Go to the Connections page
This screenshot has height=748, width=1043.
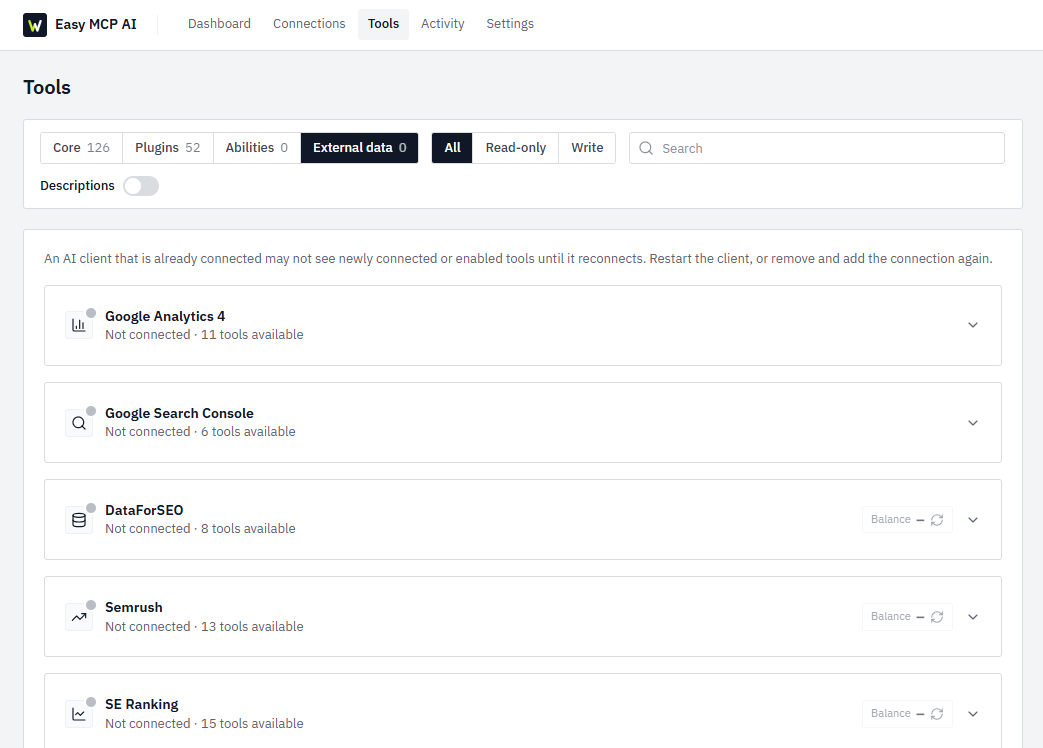tap(309, 24)
